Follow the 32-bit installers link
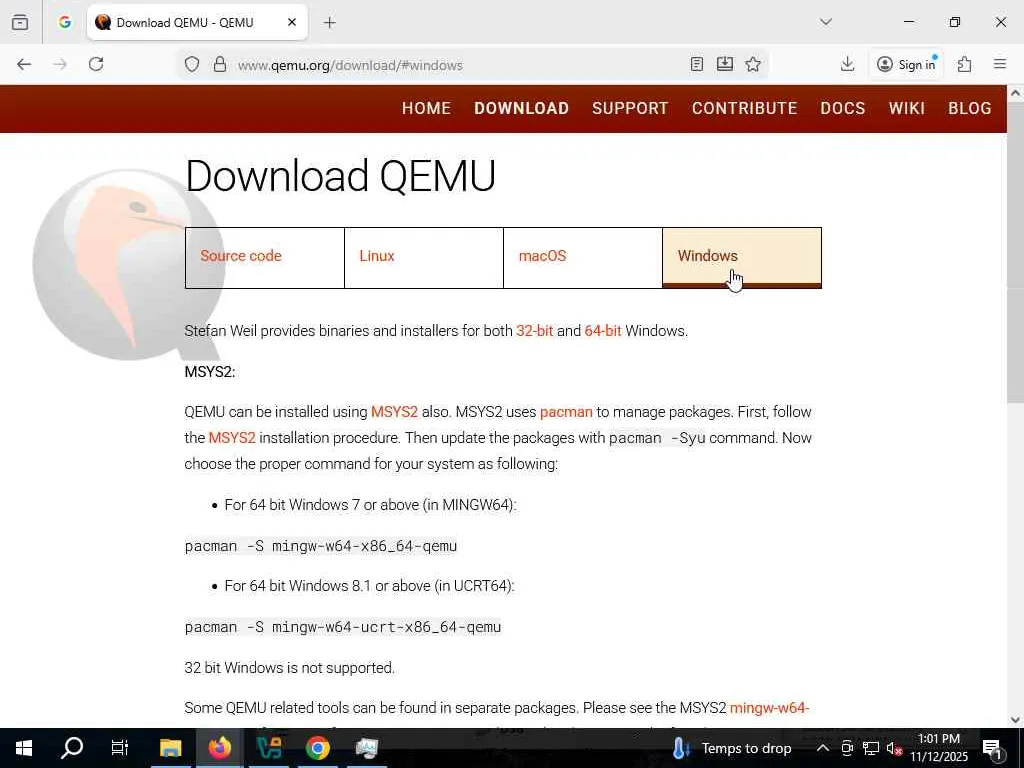Viewport: 1024px width, 768px height. (x=534, y=331)
